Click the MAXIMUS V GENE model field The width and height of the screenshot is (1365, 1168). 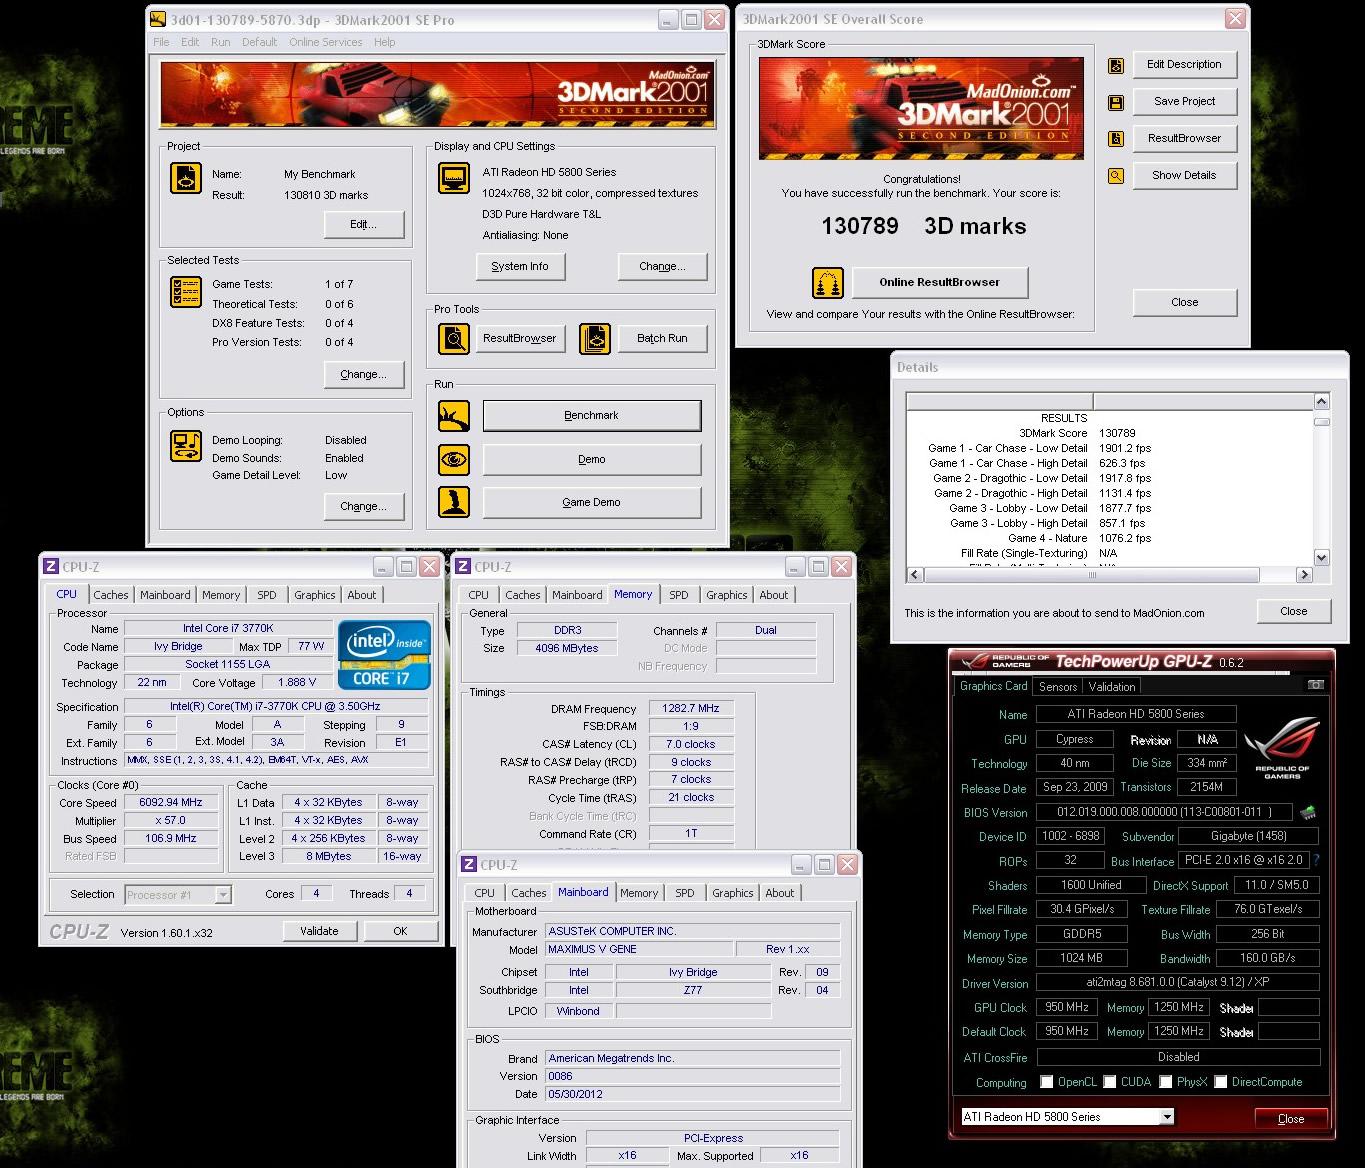click(638, 949)
